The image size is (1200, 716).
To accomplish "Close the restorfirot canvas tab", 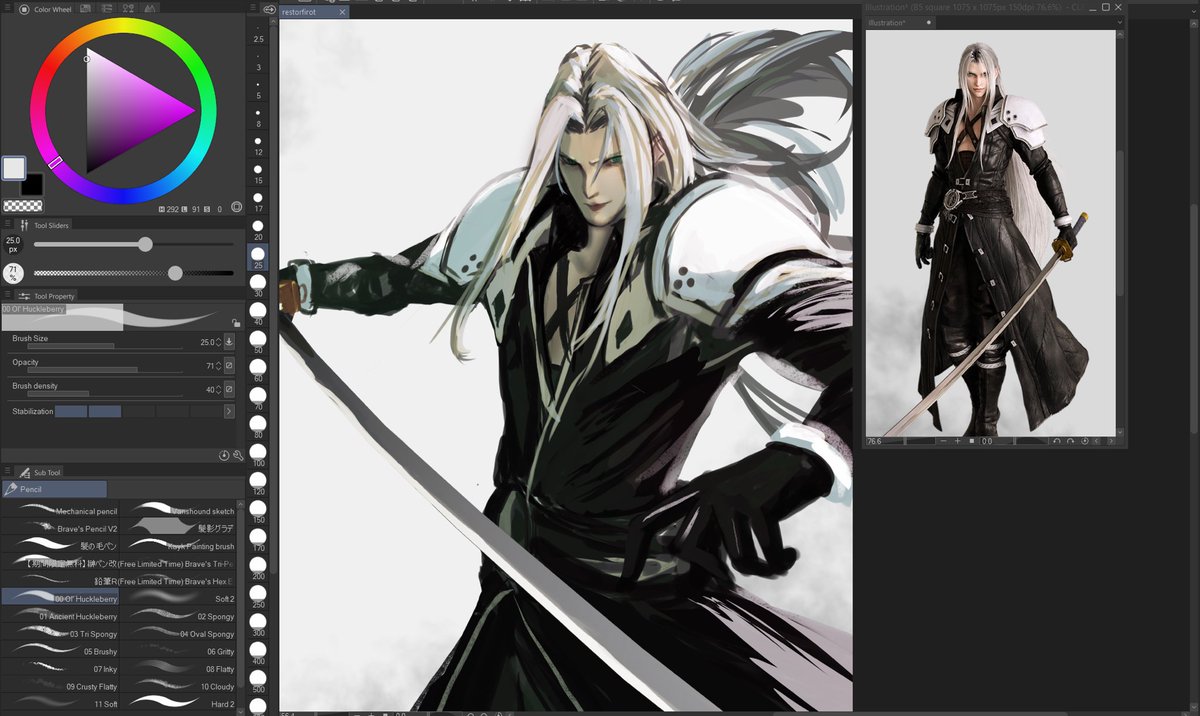I will 341,13.
